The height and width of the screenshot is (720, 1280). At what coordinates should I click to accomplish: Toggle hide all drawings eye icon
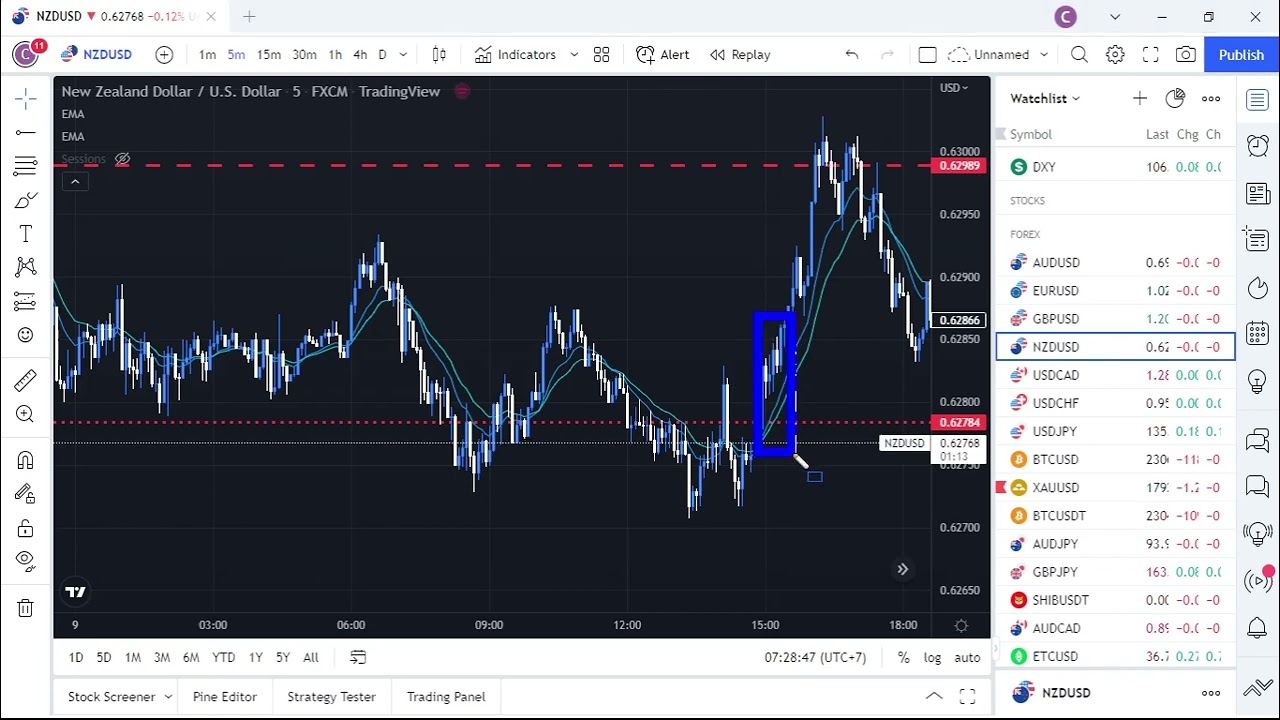coord(26,561)
